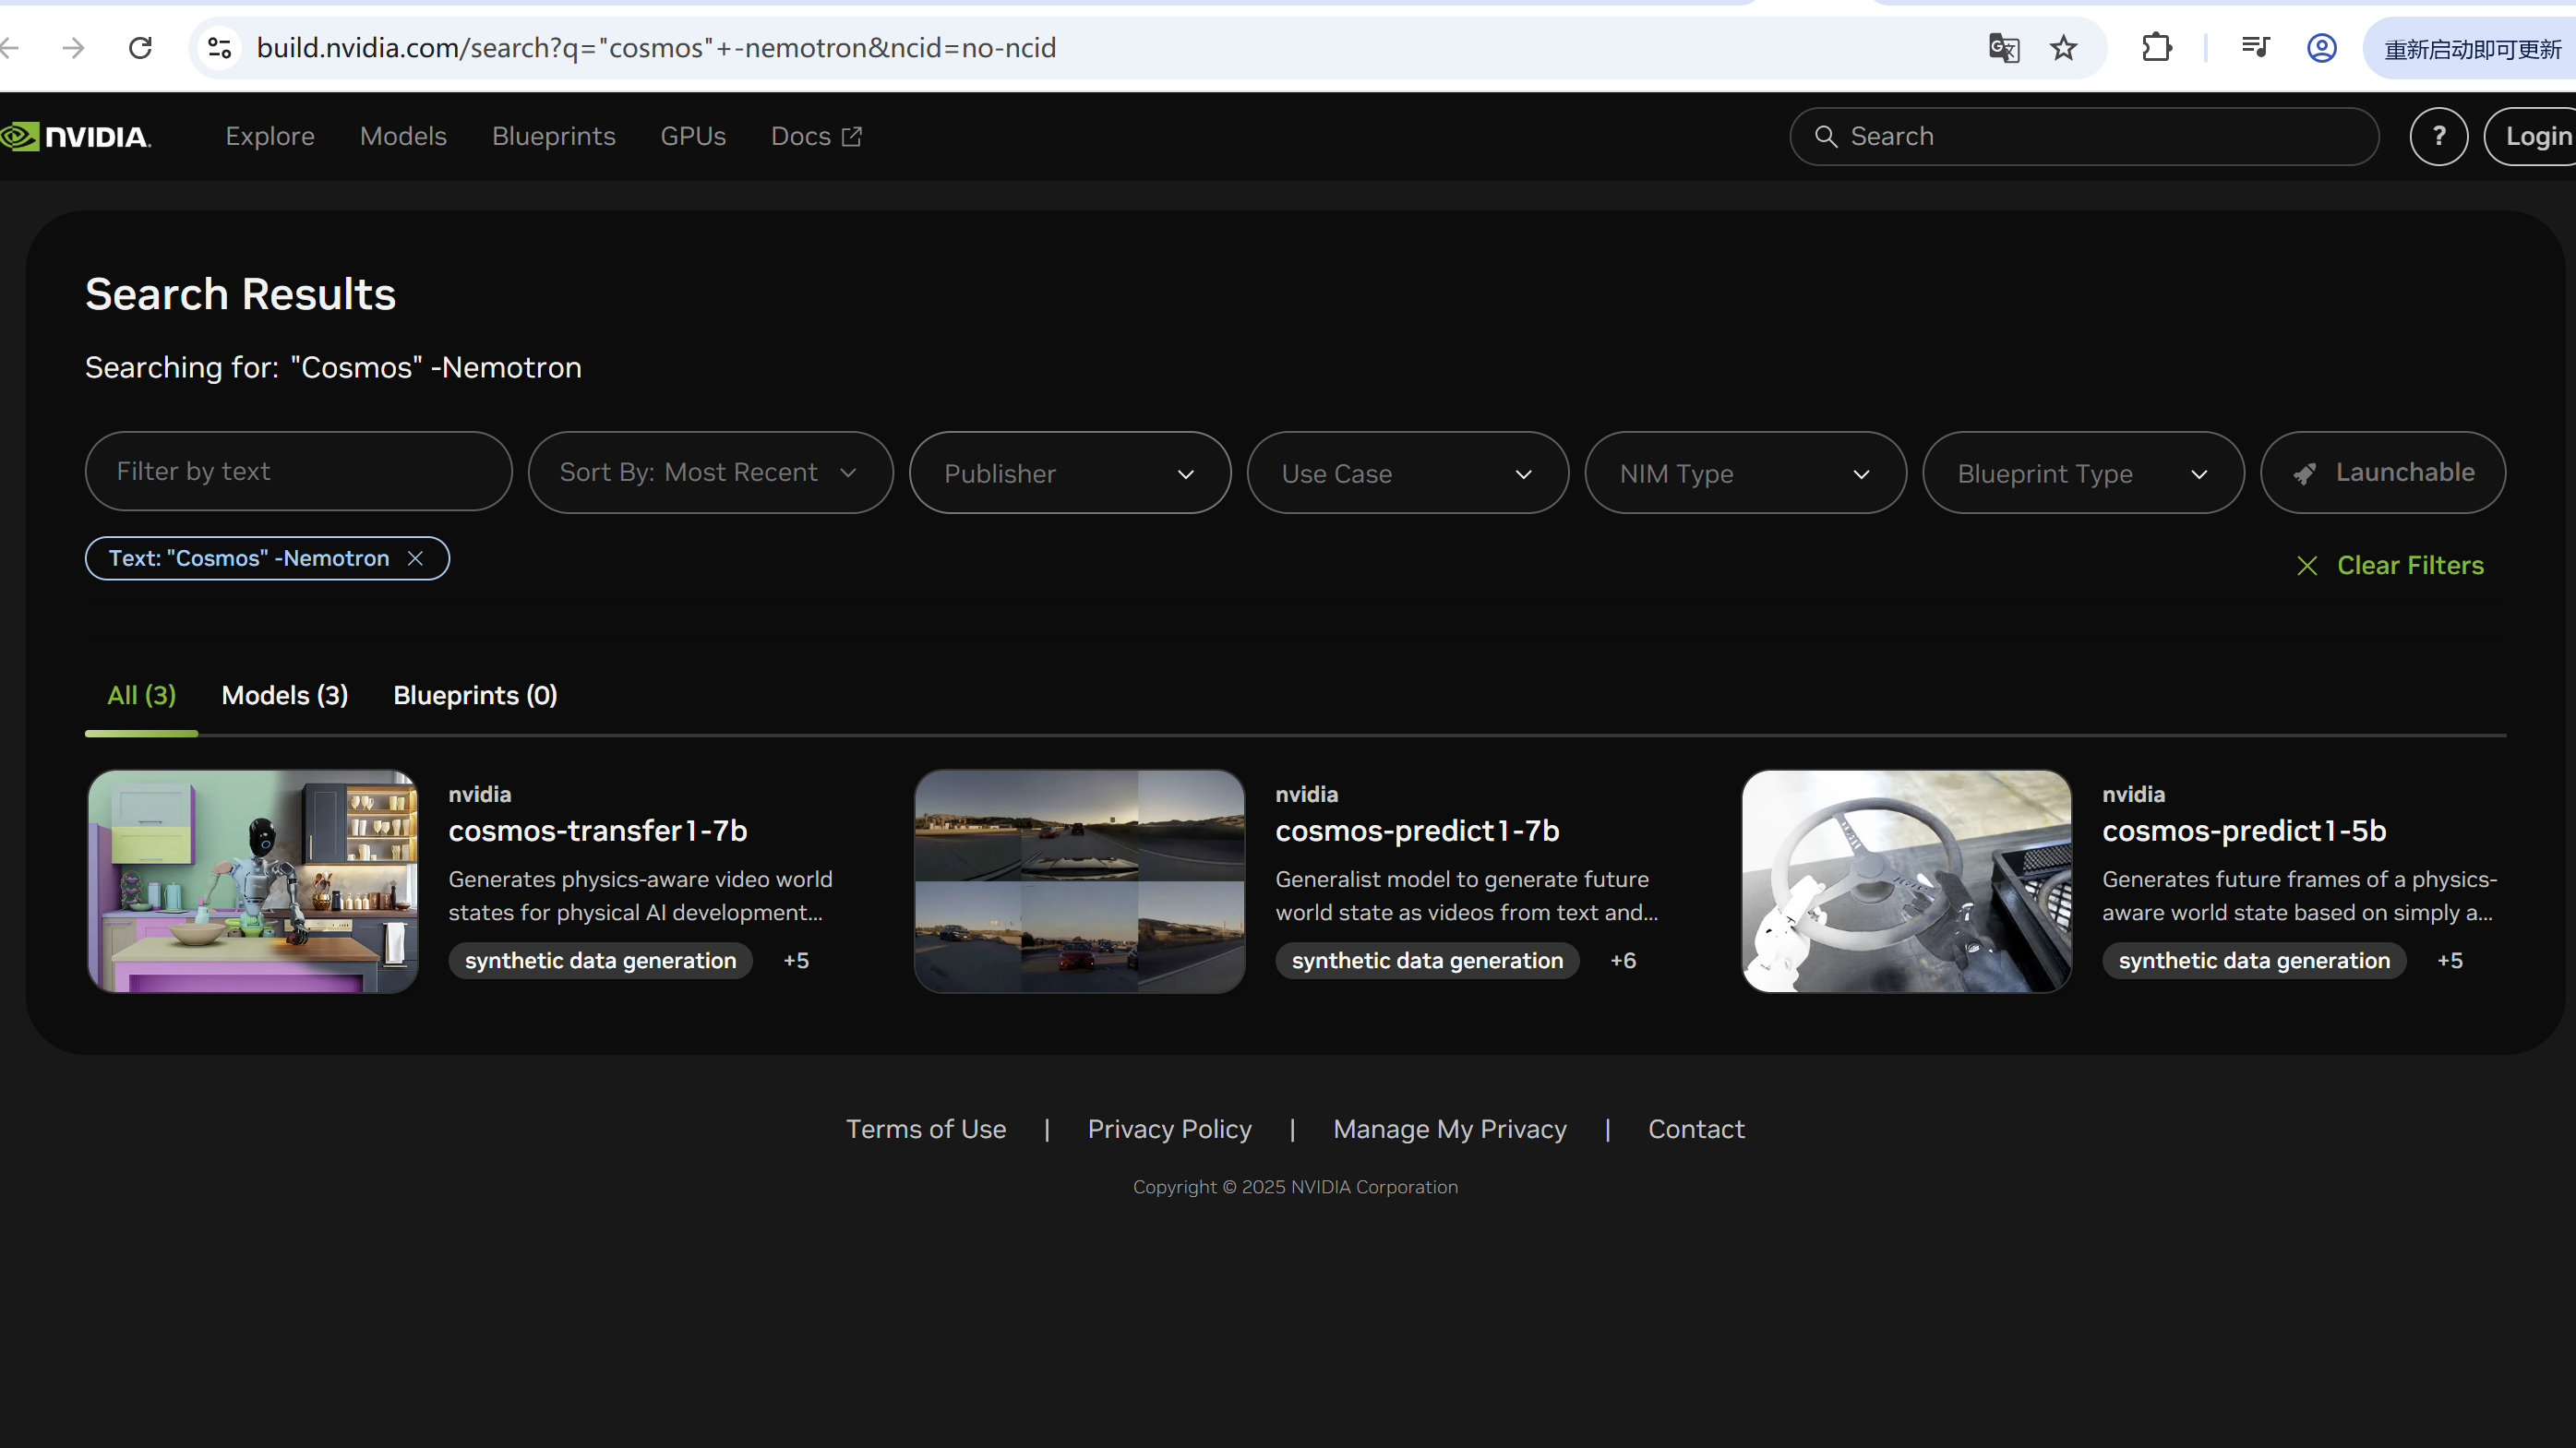Image resolution: width=2576 pixels, height=1448 pixels.
Task: Open the Explore menu item
Action: click(x=270, y=136)
